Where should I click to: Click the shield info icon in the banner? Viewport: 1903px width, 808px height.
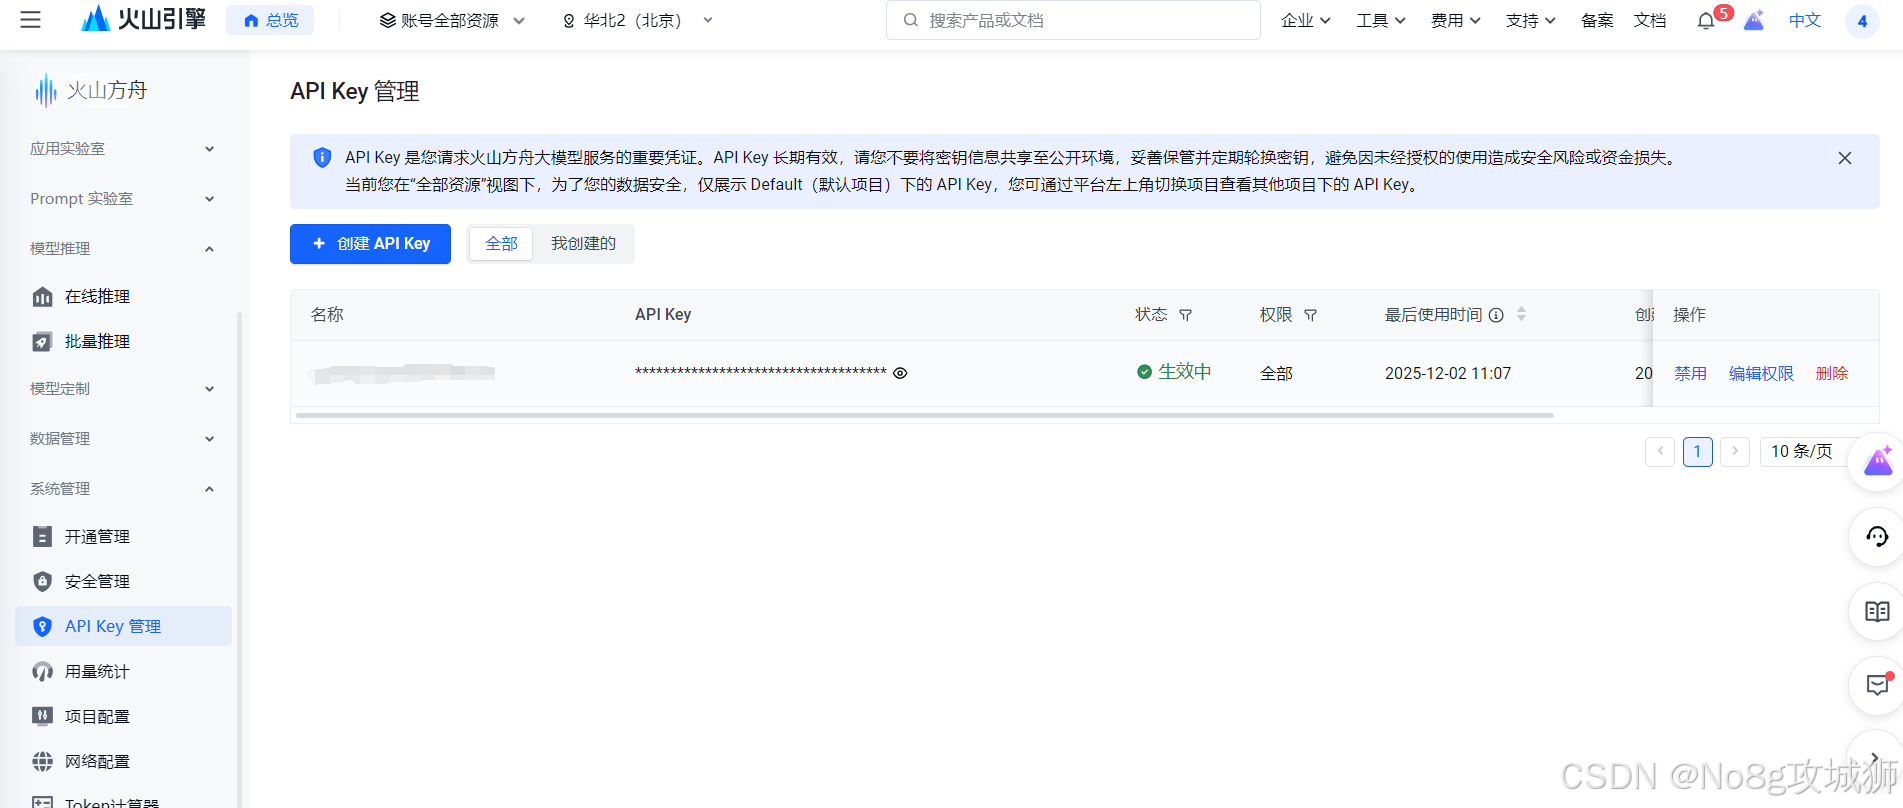point(321,158)
